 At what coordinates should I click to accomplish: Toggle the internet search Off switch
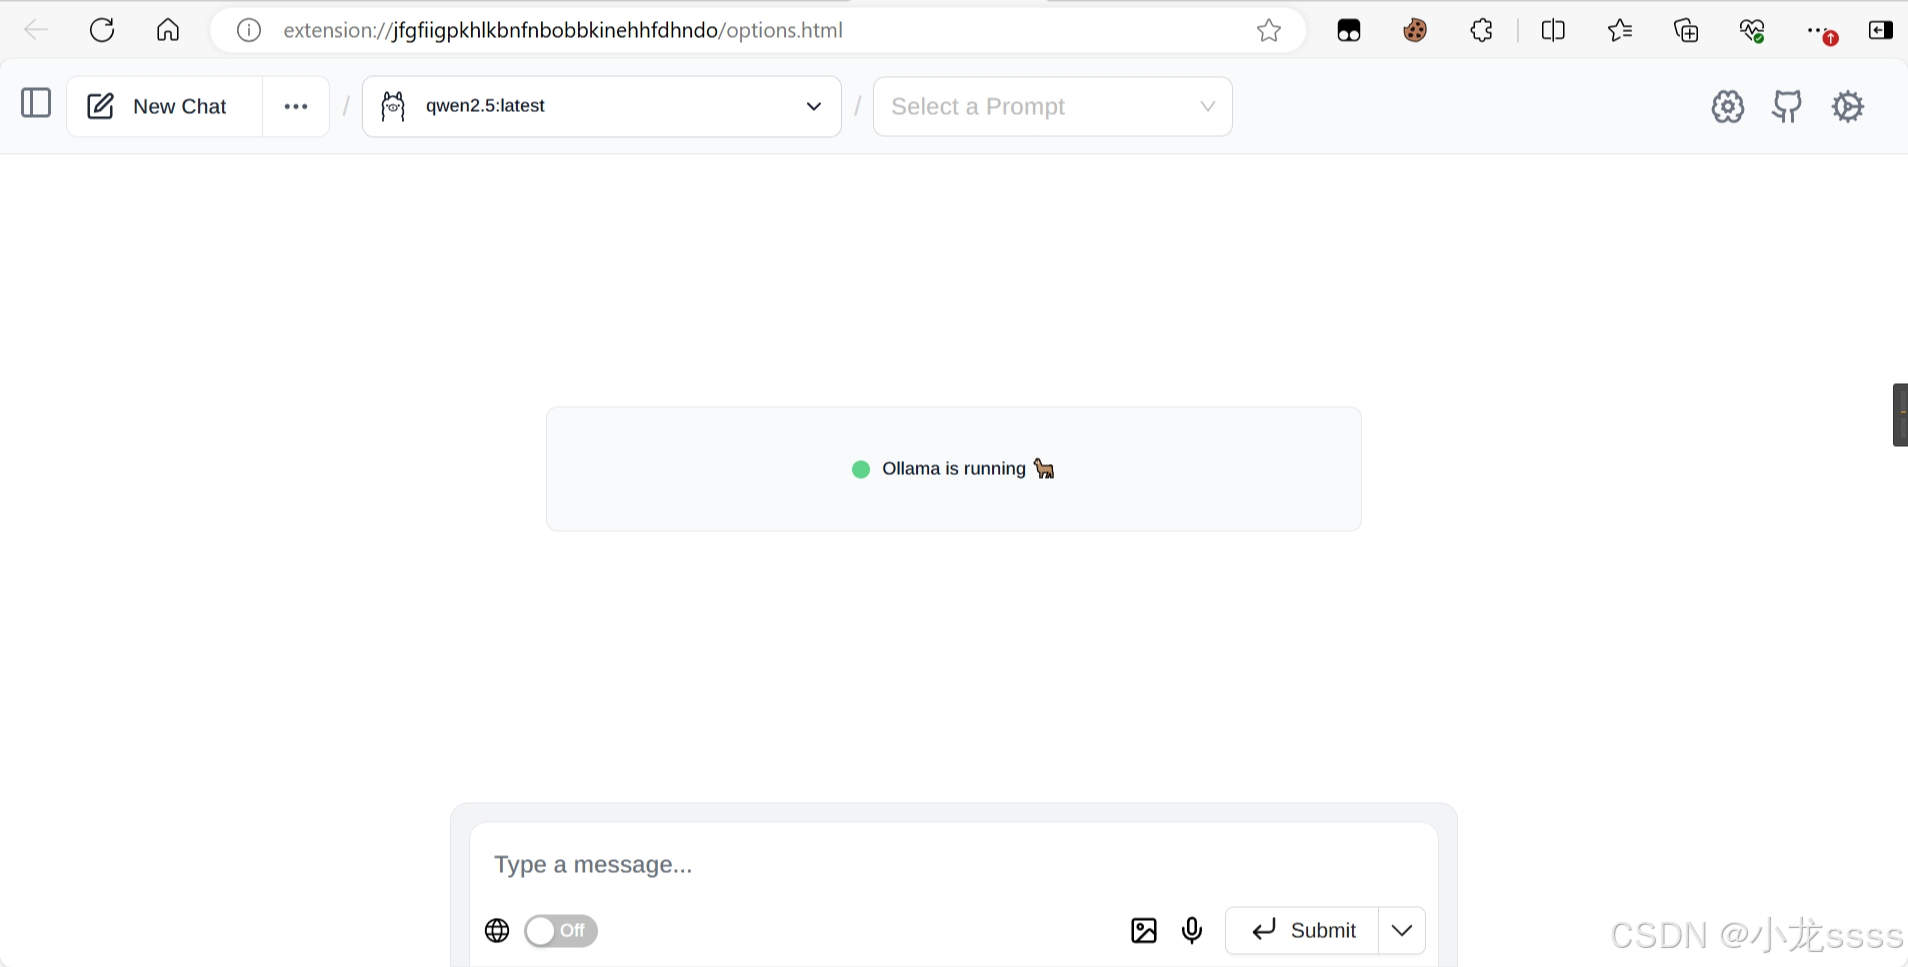pyautogui.click(x=561, y=931)
